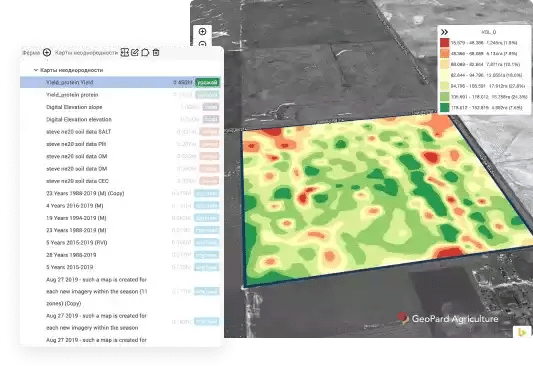
Task: Select the 28 Years 1988-2019 row
Action: 120,255
